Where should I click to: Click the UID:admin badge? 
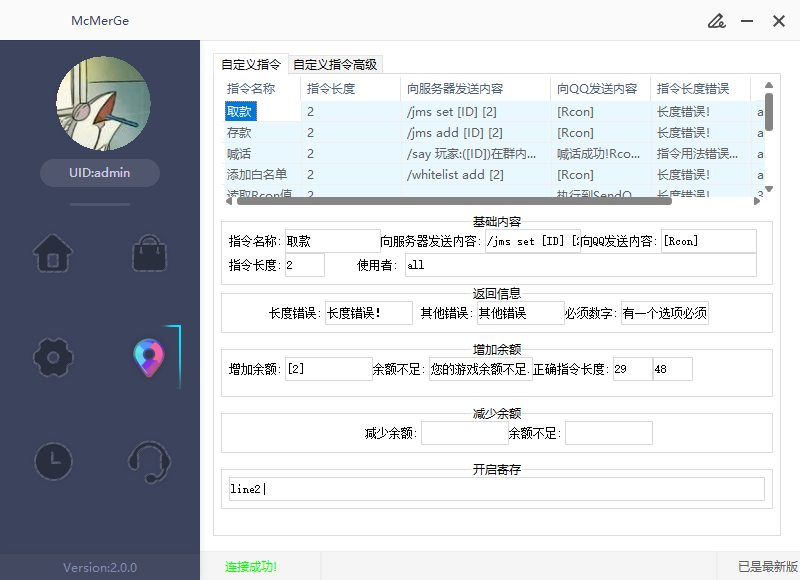pos(100,173)
